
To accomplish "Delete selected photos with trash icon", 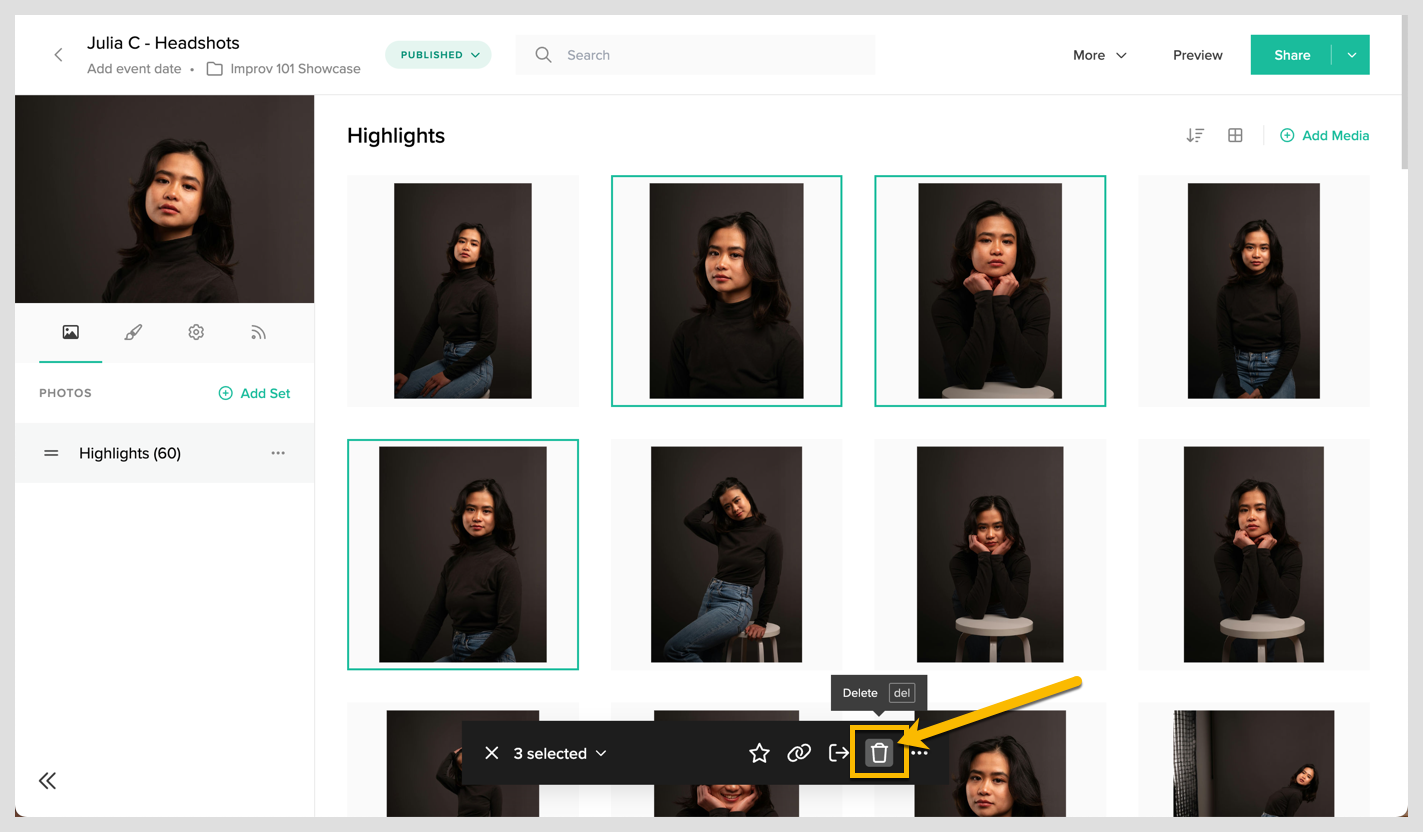I will coord(879,753).
